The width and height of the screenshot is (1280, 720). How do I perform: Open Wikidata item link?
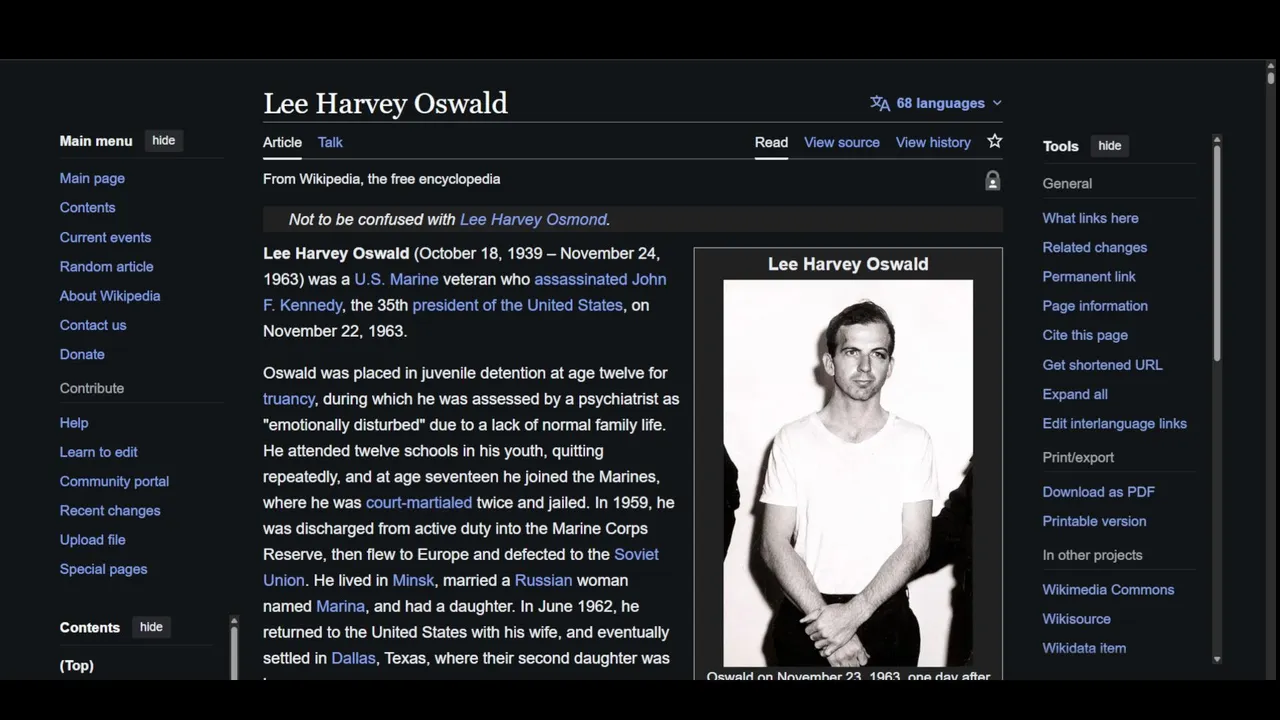tap(1084, 648)
